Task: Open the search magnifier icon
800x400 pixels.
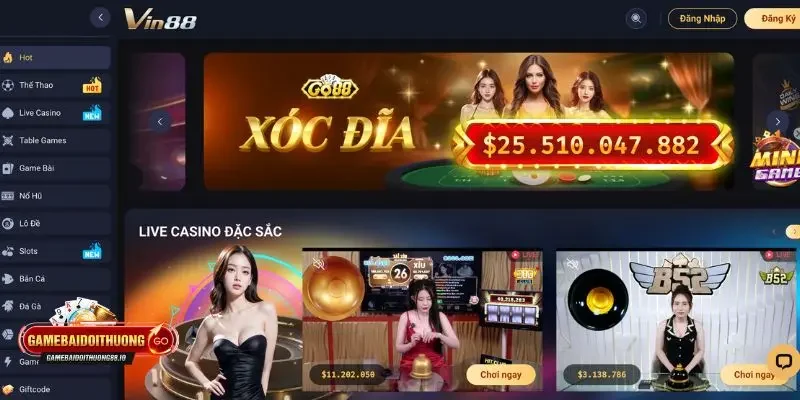Action: (x=636, y=18)
